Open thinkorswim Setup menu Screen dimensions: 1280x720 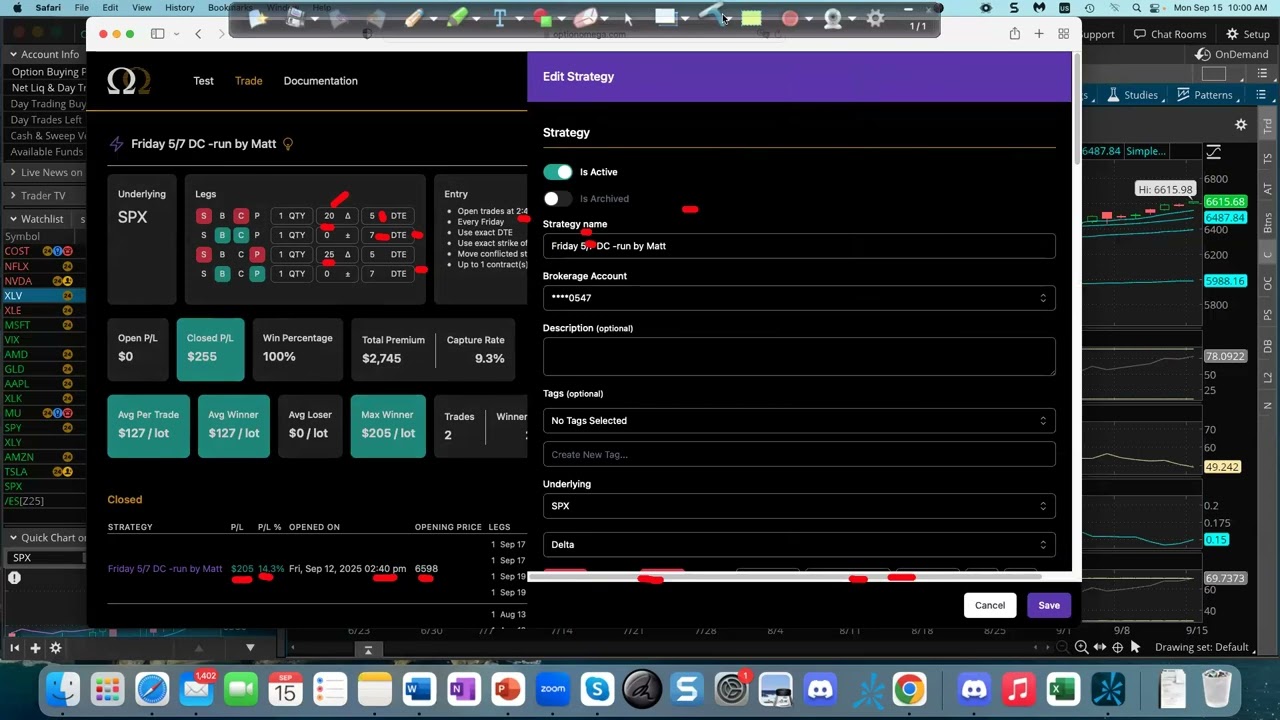click(x=1248, y=34)
